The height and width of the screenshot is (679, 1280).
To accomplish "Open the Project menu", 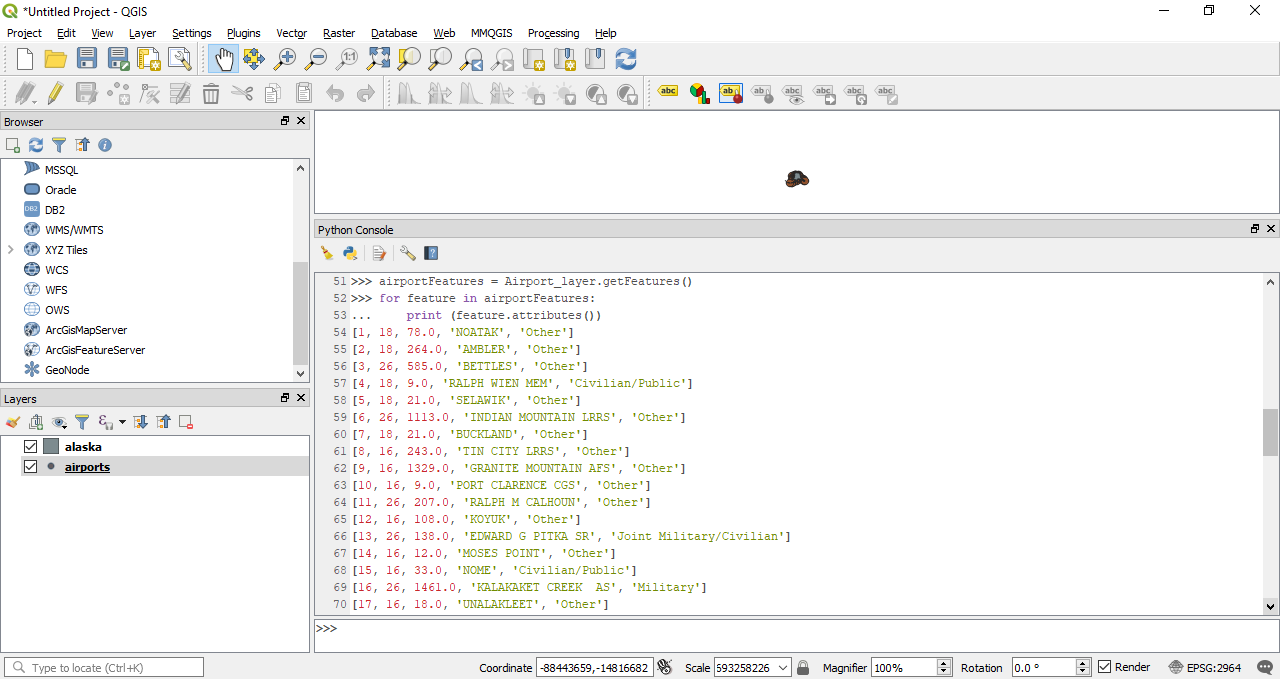I will (24, 33).
